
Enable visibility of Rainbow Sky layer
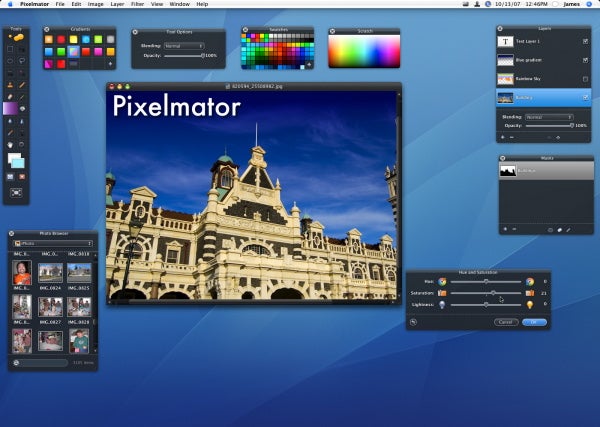coord(585,79)
